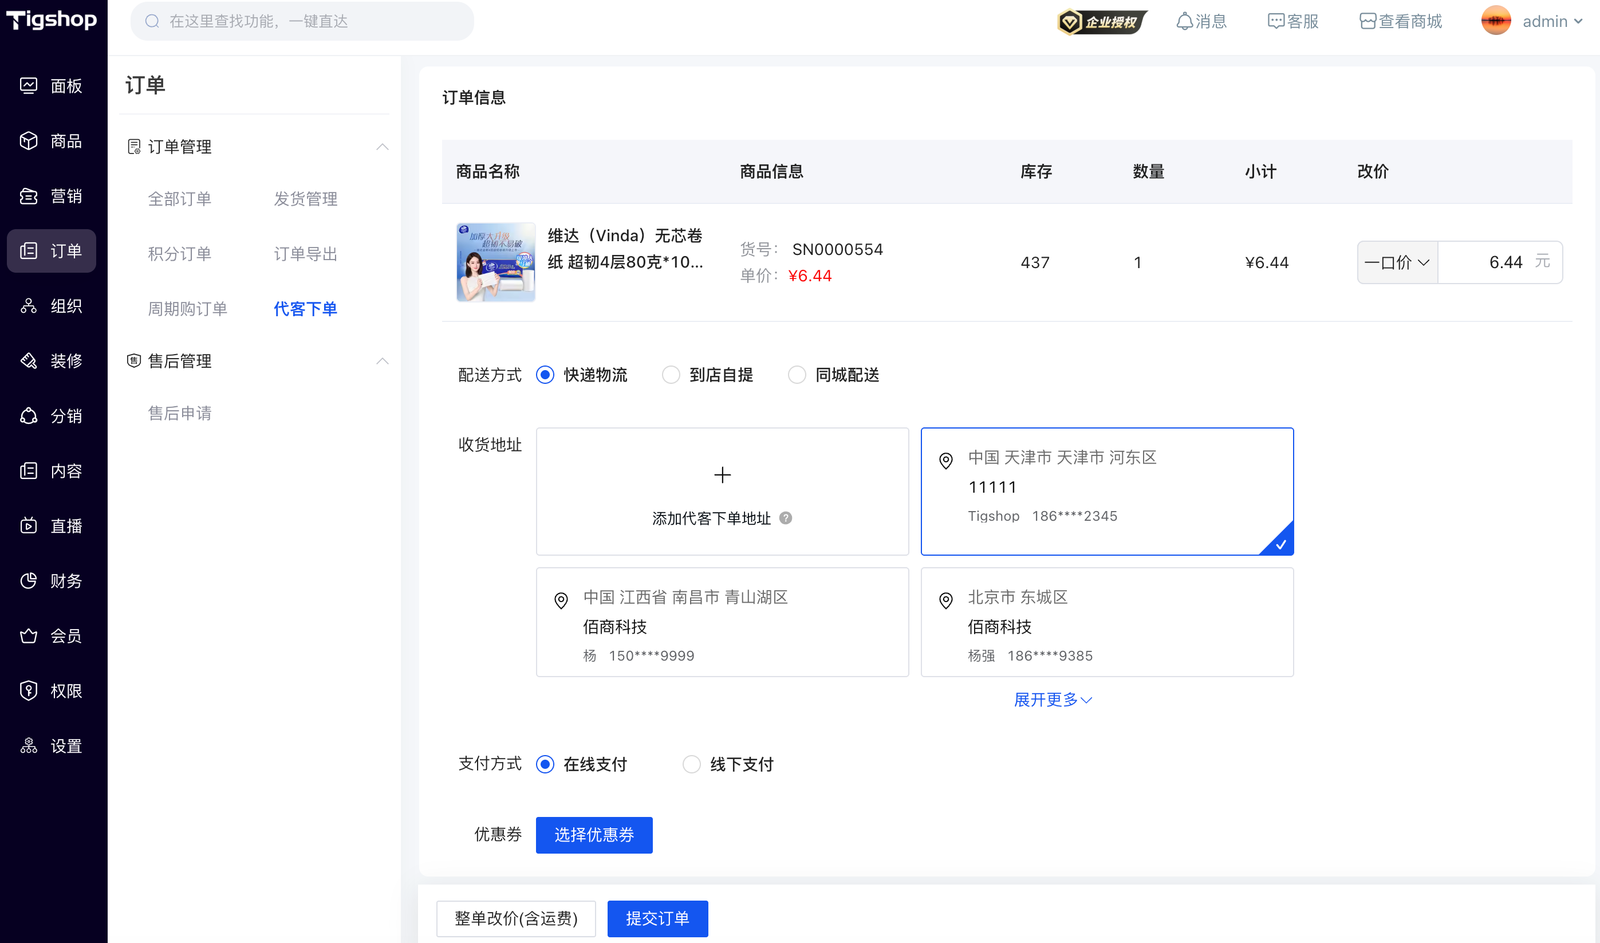Go to 财务 in the sidebar
The image size is (1600, 943).
point(53,581)
